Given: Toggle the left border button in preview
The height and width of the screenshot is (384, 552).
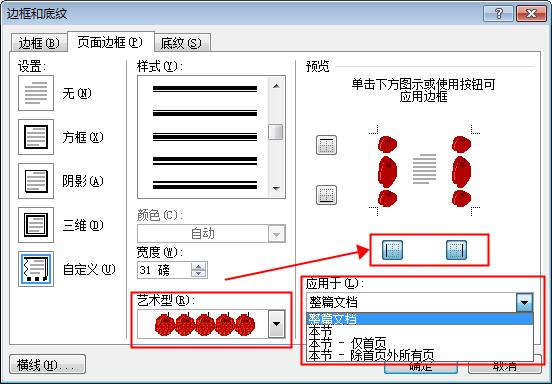Looking at the screenshot, I should (393, 250).
